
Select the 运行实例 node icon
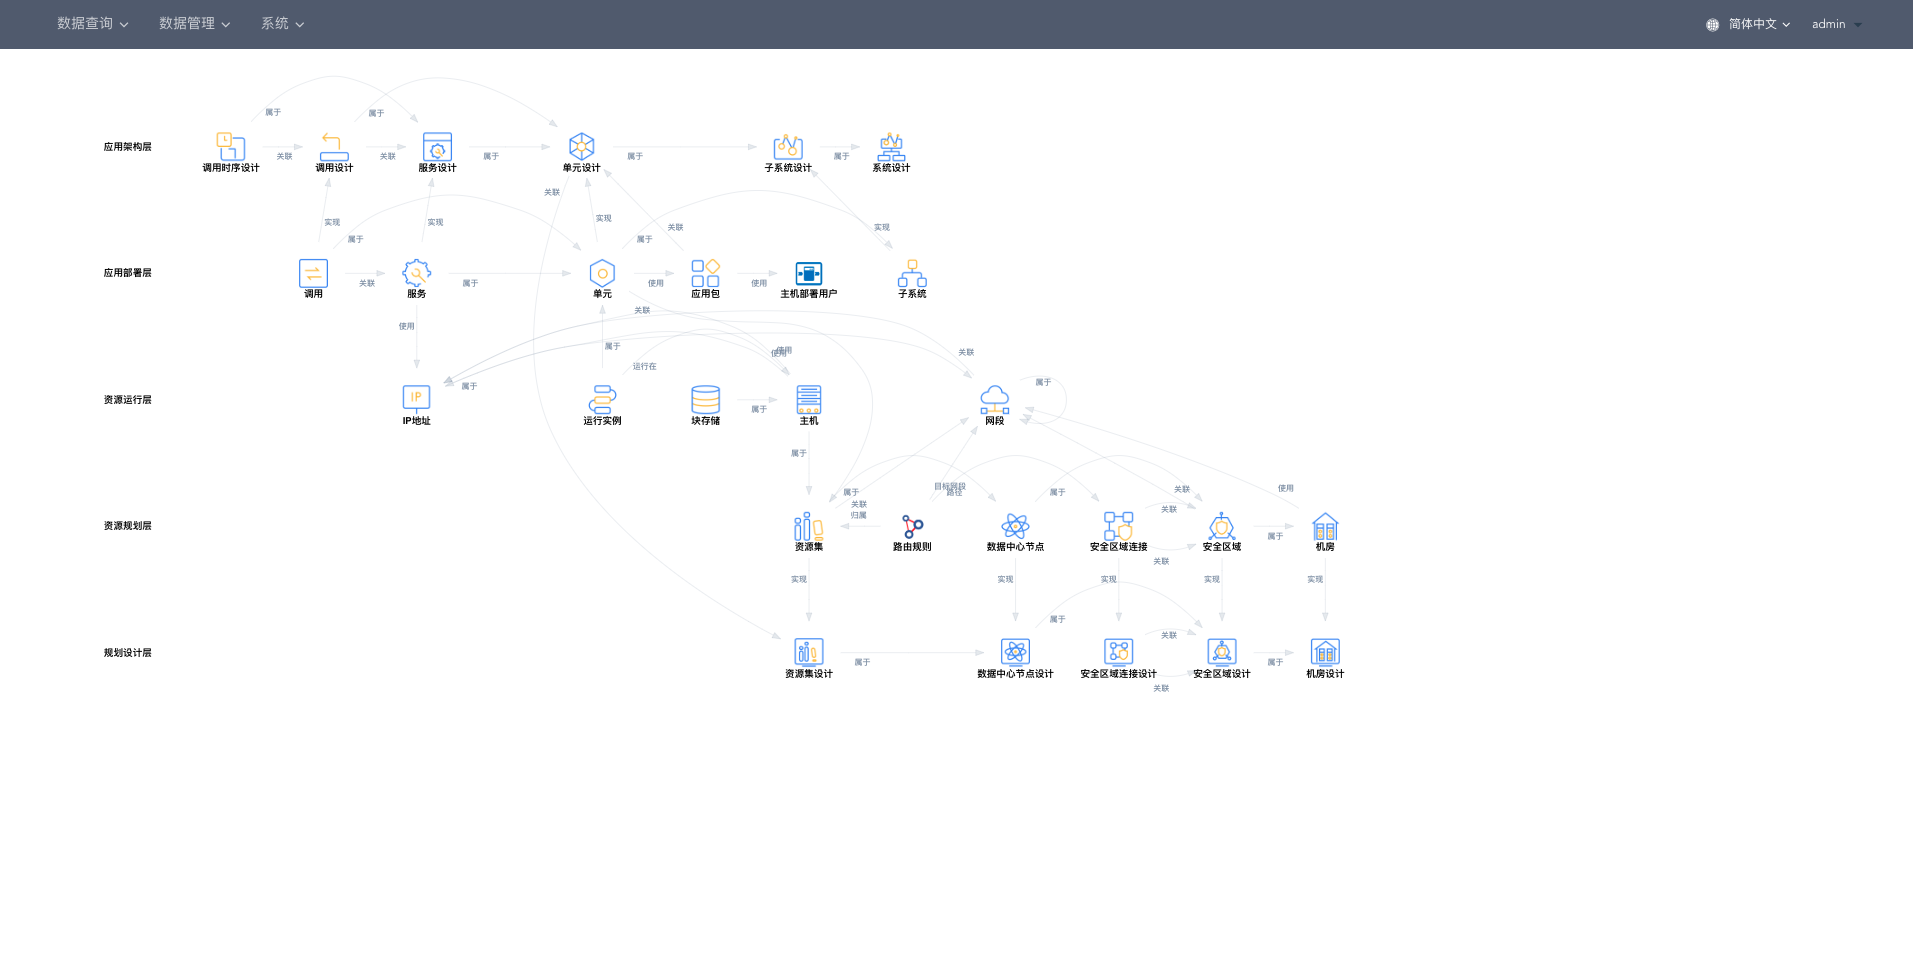(602, 399)
